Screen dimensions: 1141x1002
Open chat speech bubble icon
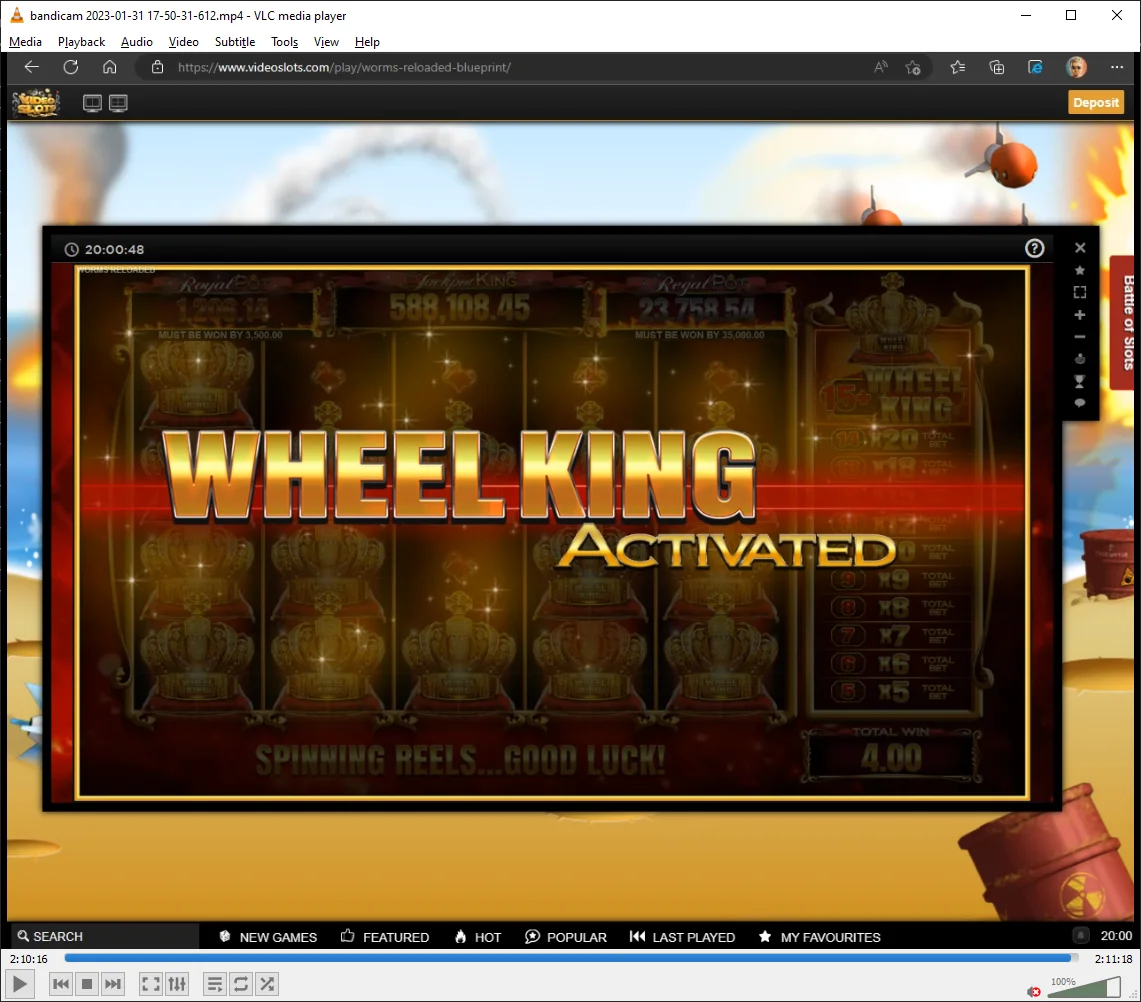[x=1080, y=403]
